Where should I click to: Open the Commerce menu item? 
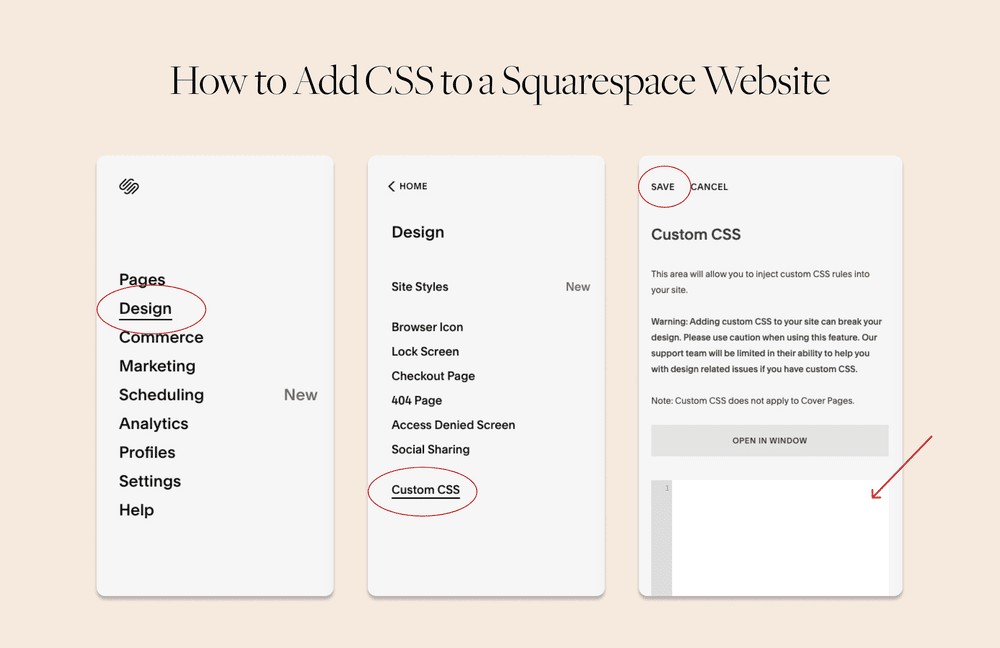pyautogui.click(x=160, y=337)
